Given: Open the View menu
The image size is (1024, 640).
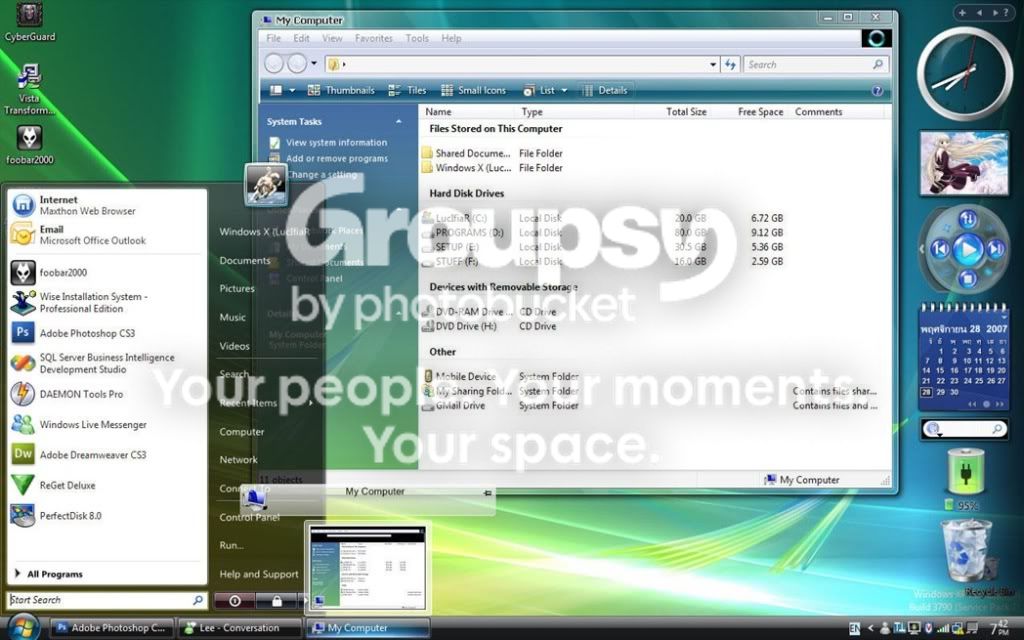Looking at the screenshot, I should pyautogui.click(x=332, y=39).
